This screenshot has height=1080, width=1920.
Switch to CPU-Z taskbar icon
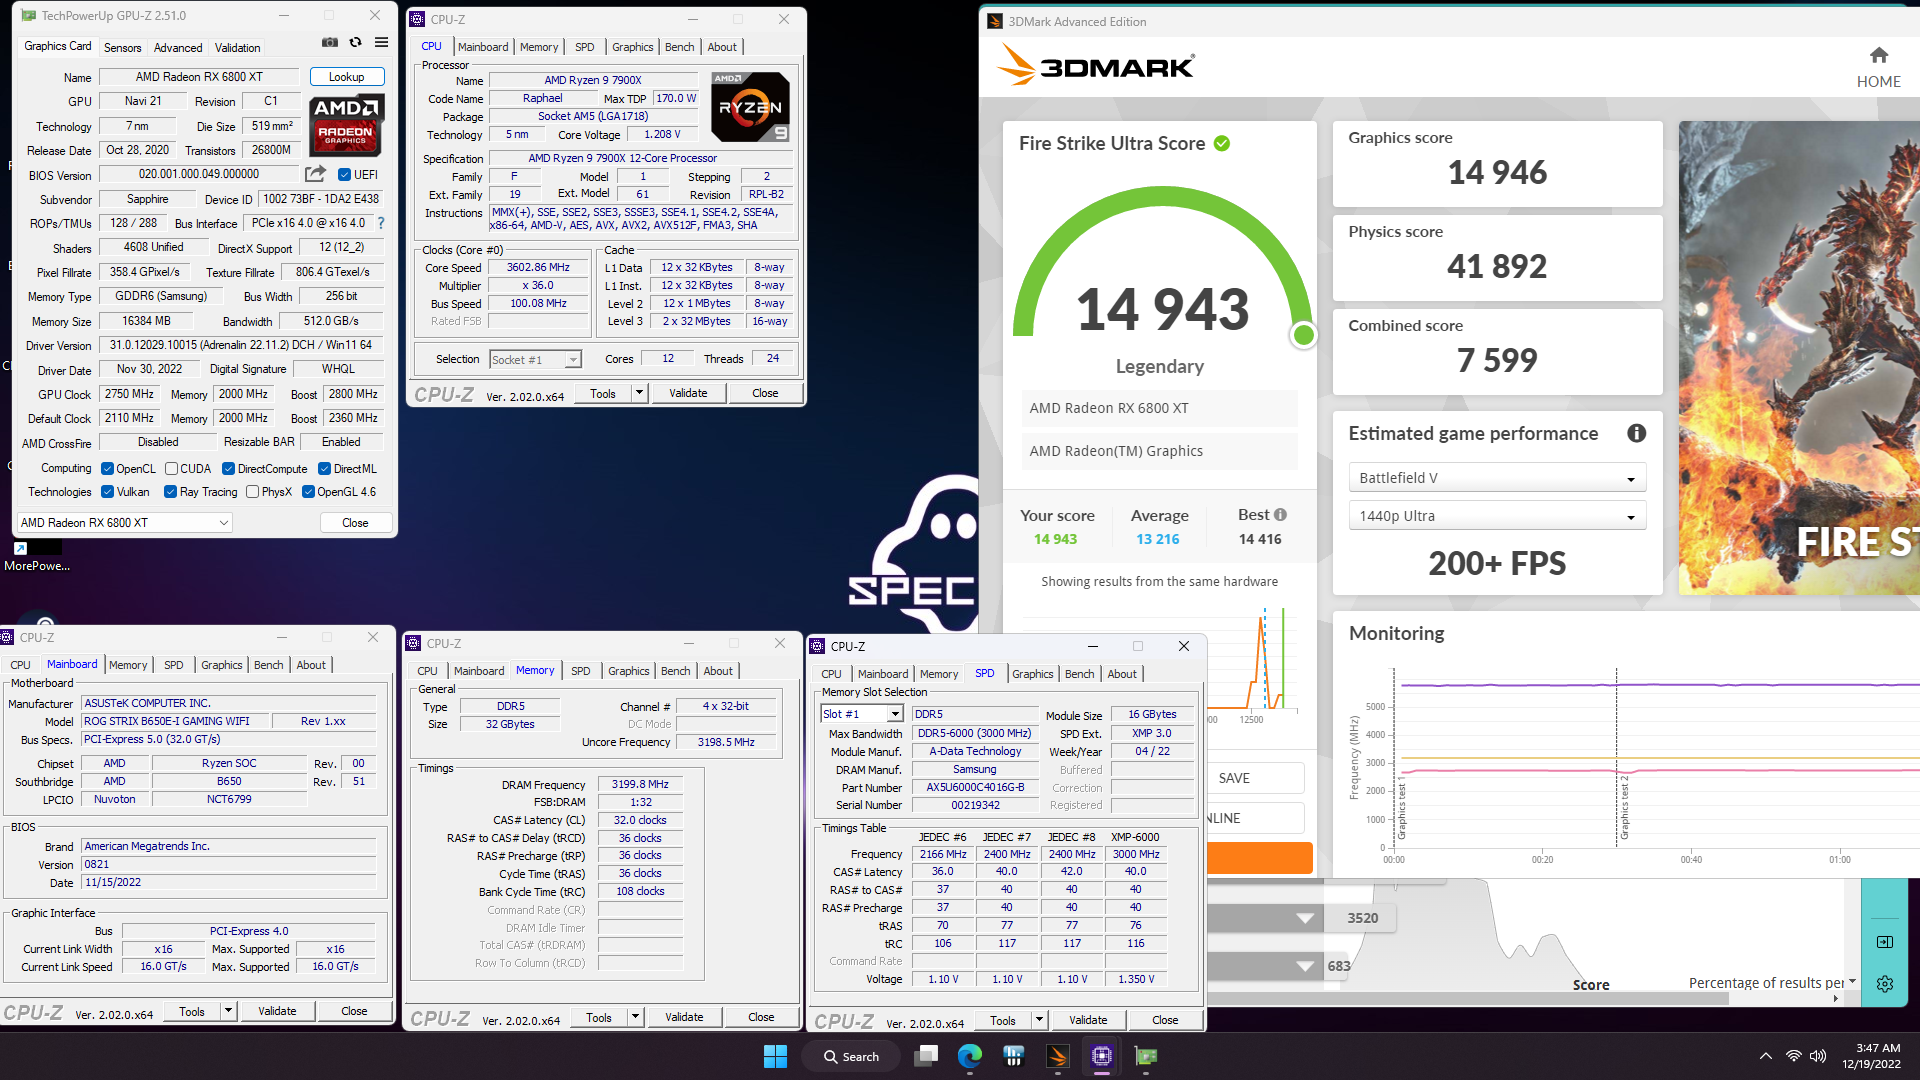point(1101,1056)
